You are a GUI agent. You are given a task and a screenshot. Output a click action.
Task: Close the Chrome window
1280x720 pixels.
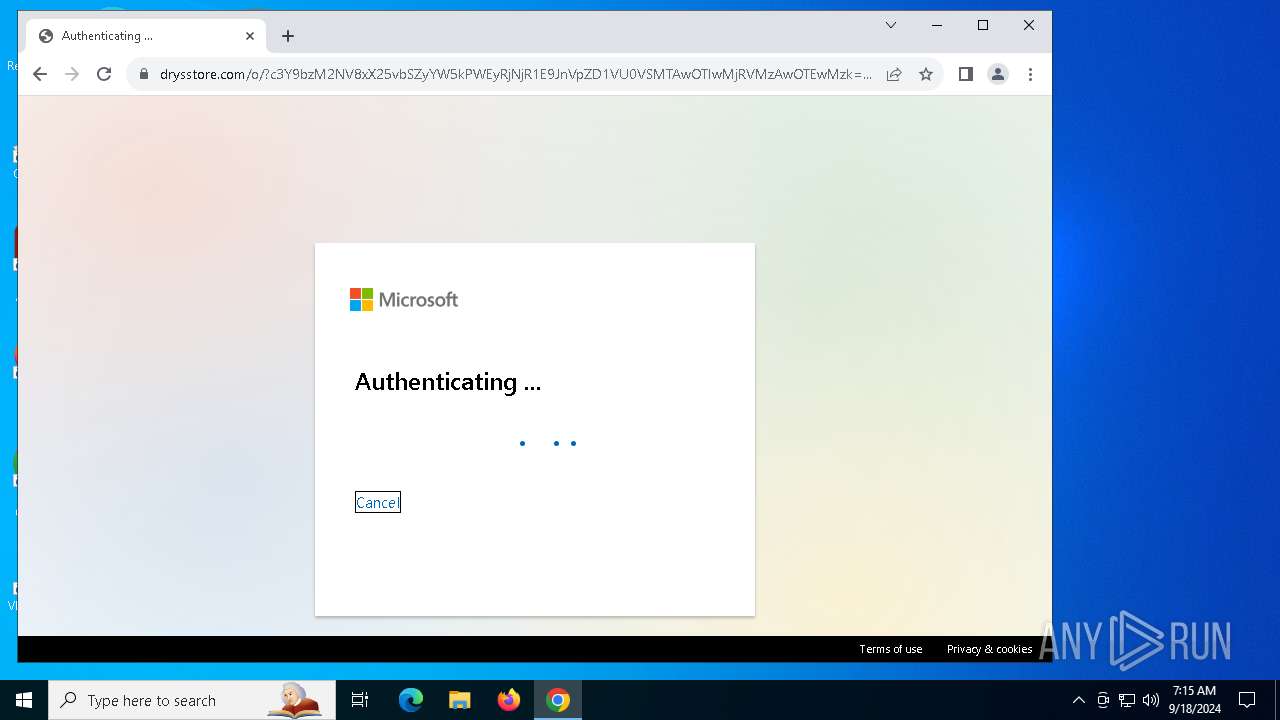click(x=1029, y=25)
